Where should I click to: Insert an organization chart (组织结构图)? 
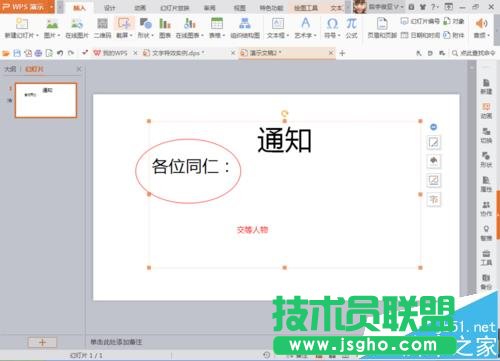click(245, 24)
